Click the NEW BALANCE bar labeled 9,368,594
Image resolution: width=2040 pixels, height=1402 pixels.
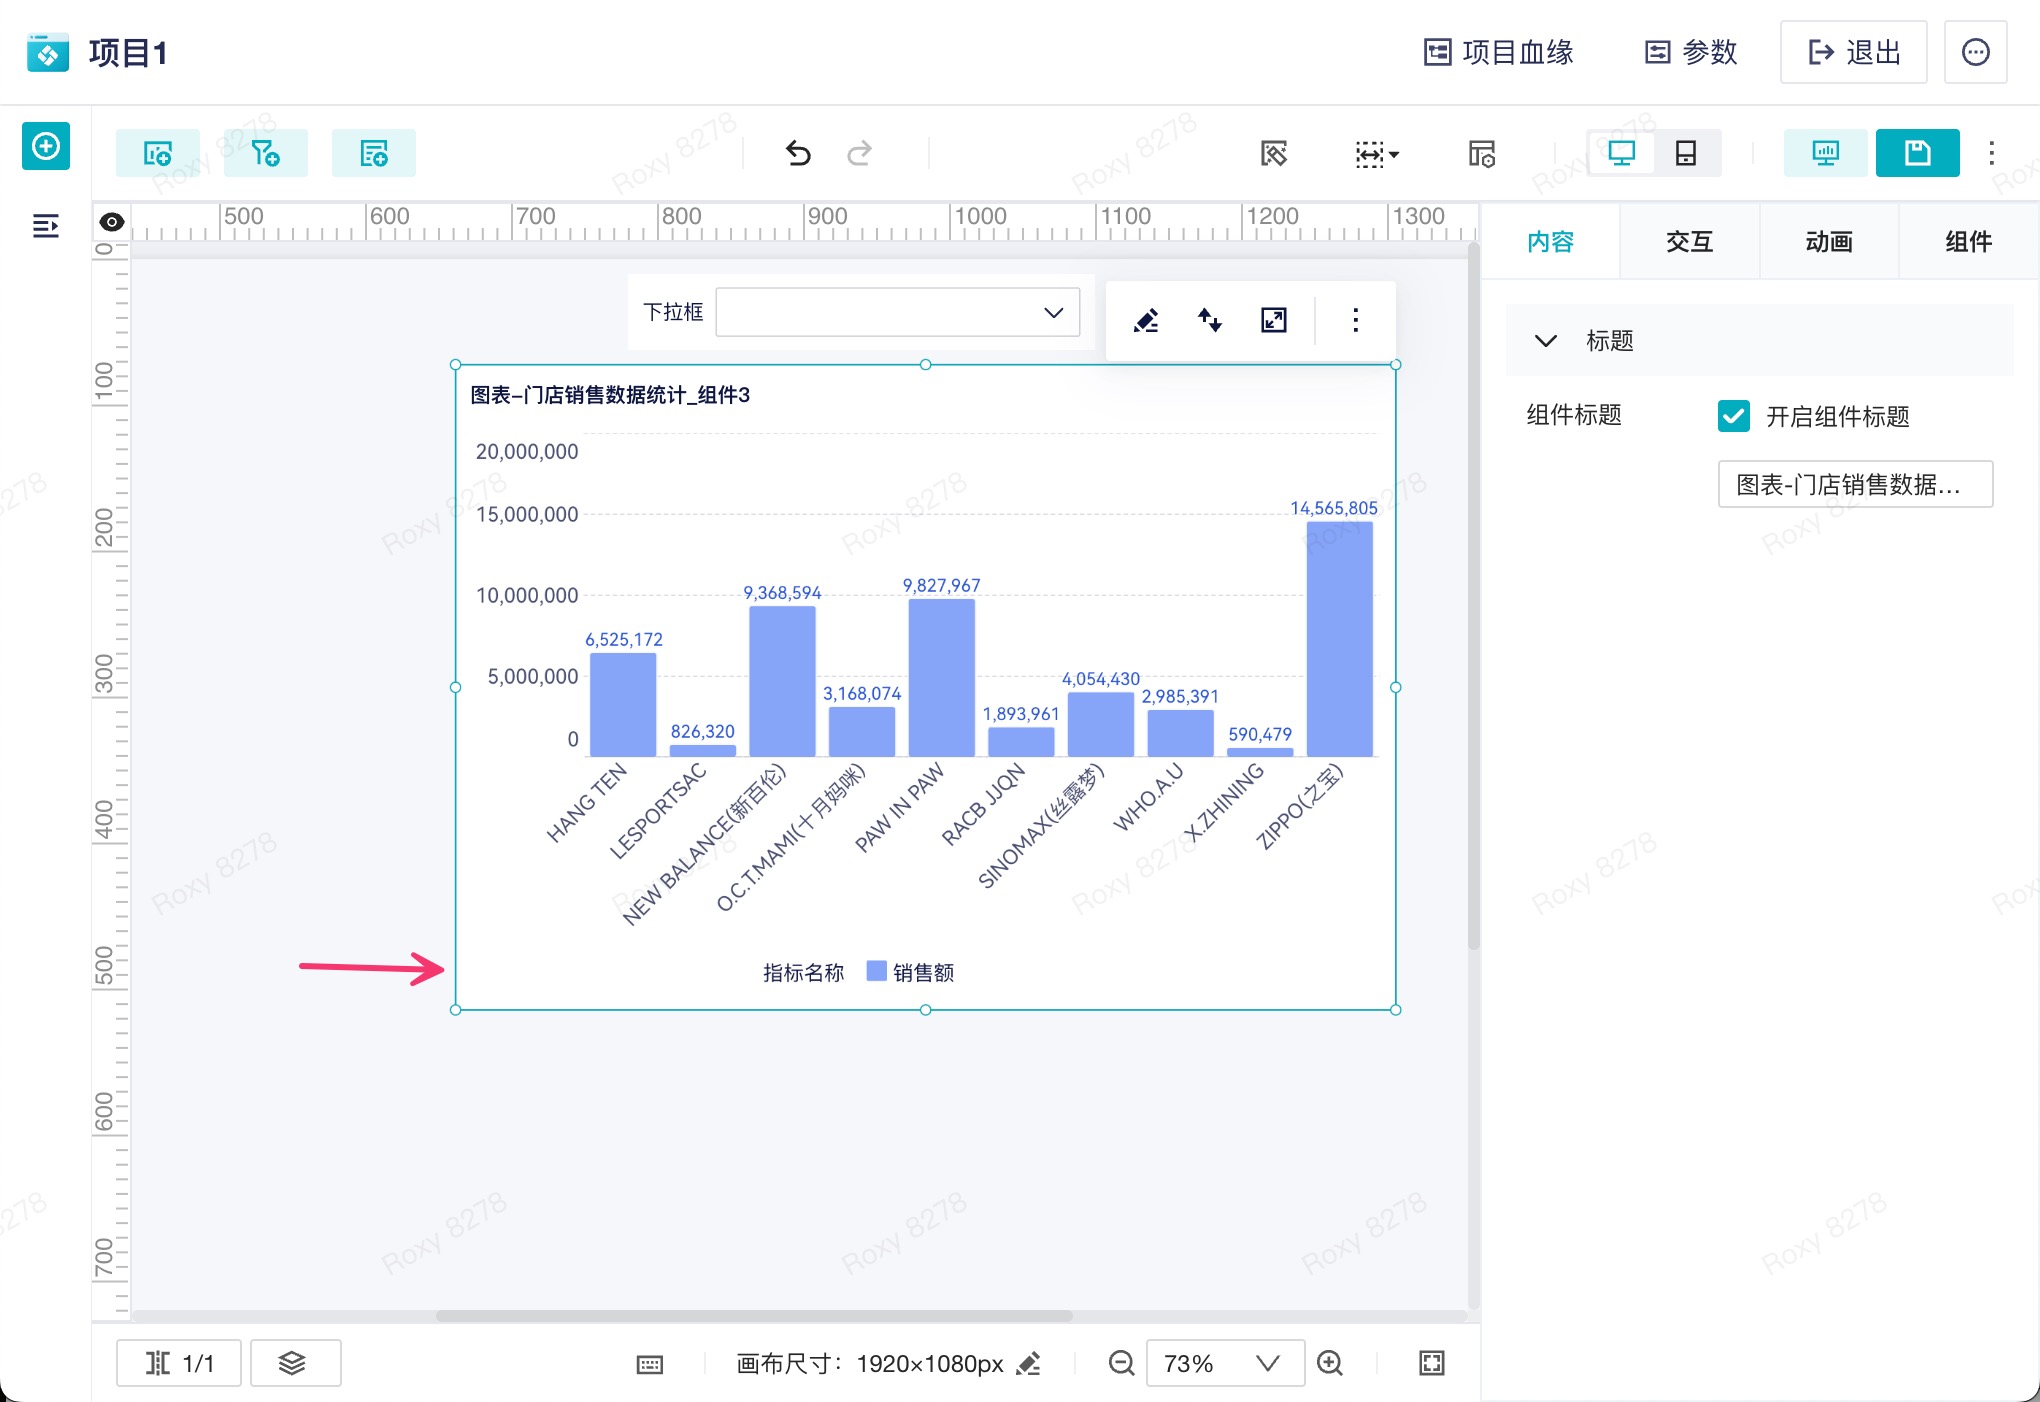(x=782, y=682)
